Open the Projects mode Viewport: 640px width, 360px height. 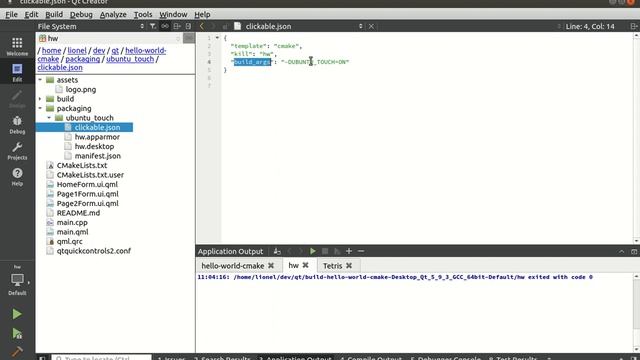(x=17, y=151)
